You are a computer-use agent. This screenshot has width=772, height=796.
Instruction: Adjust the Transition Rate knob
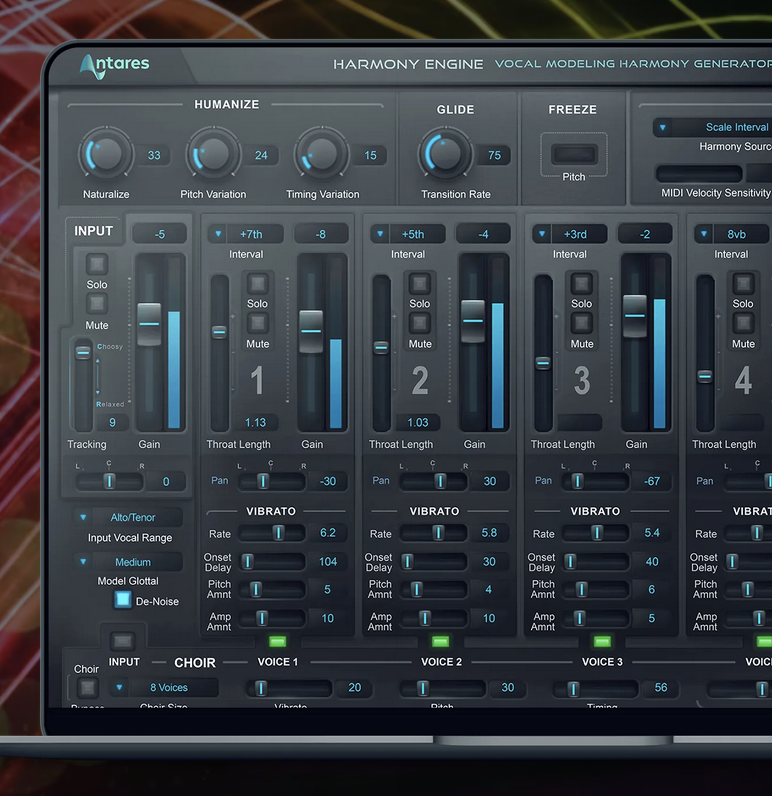tap(445, 153)
